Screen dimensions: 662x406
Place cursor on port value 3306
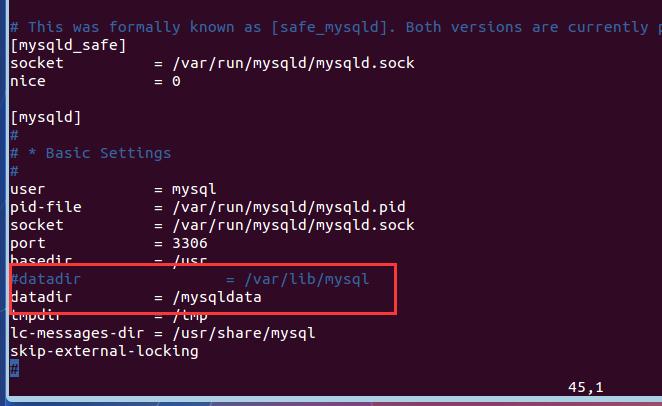click(x=190, y=243)
